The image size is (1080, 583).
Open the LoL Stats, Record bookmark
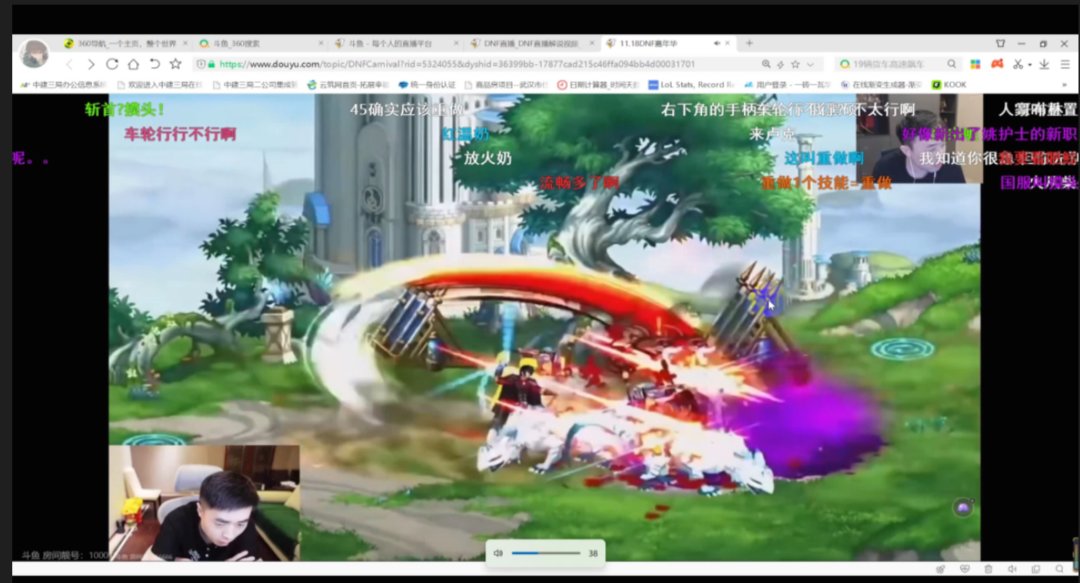pyautogui.click(x=691, y=85)
